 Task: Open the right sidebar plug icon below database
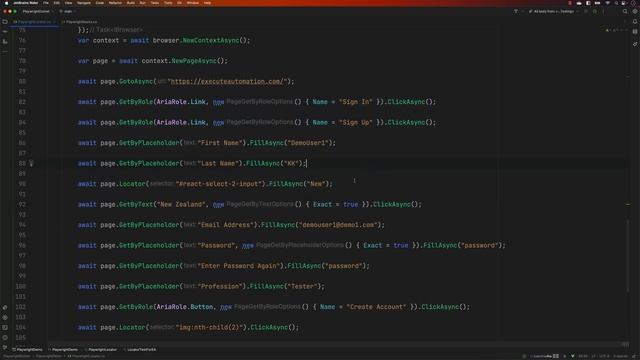635,44
